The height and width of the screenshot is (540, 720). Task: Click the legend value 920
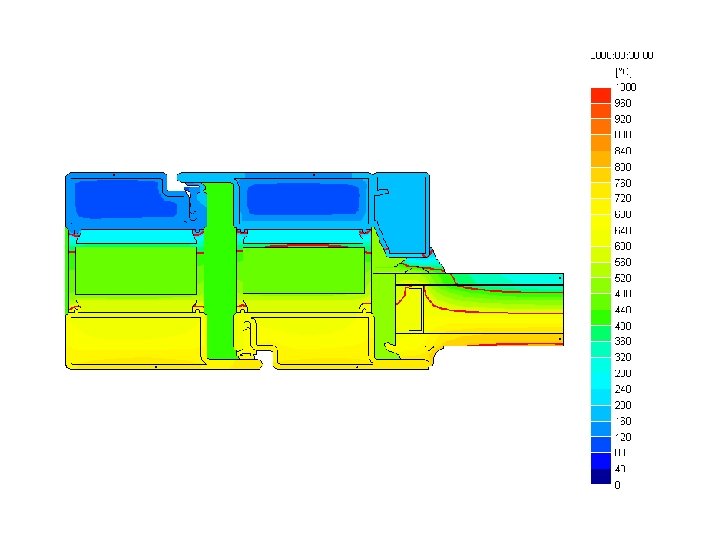click(623, 119)
